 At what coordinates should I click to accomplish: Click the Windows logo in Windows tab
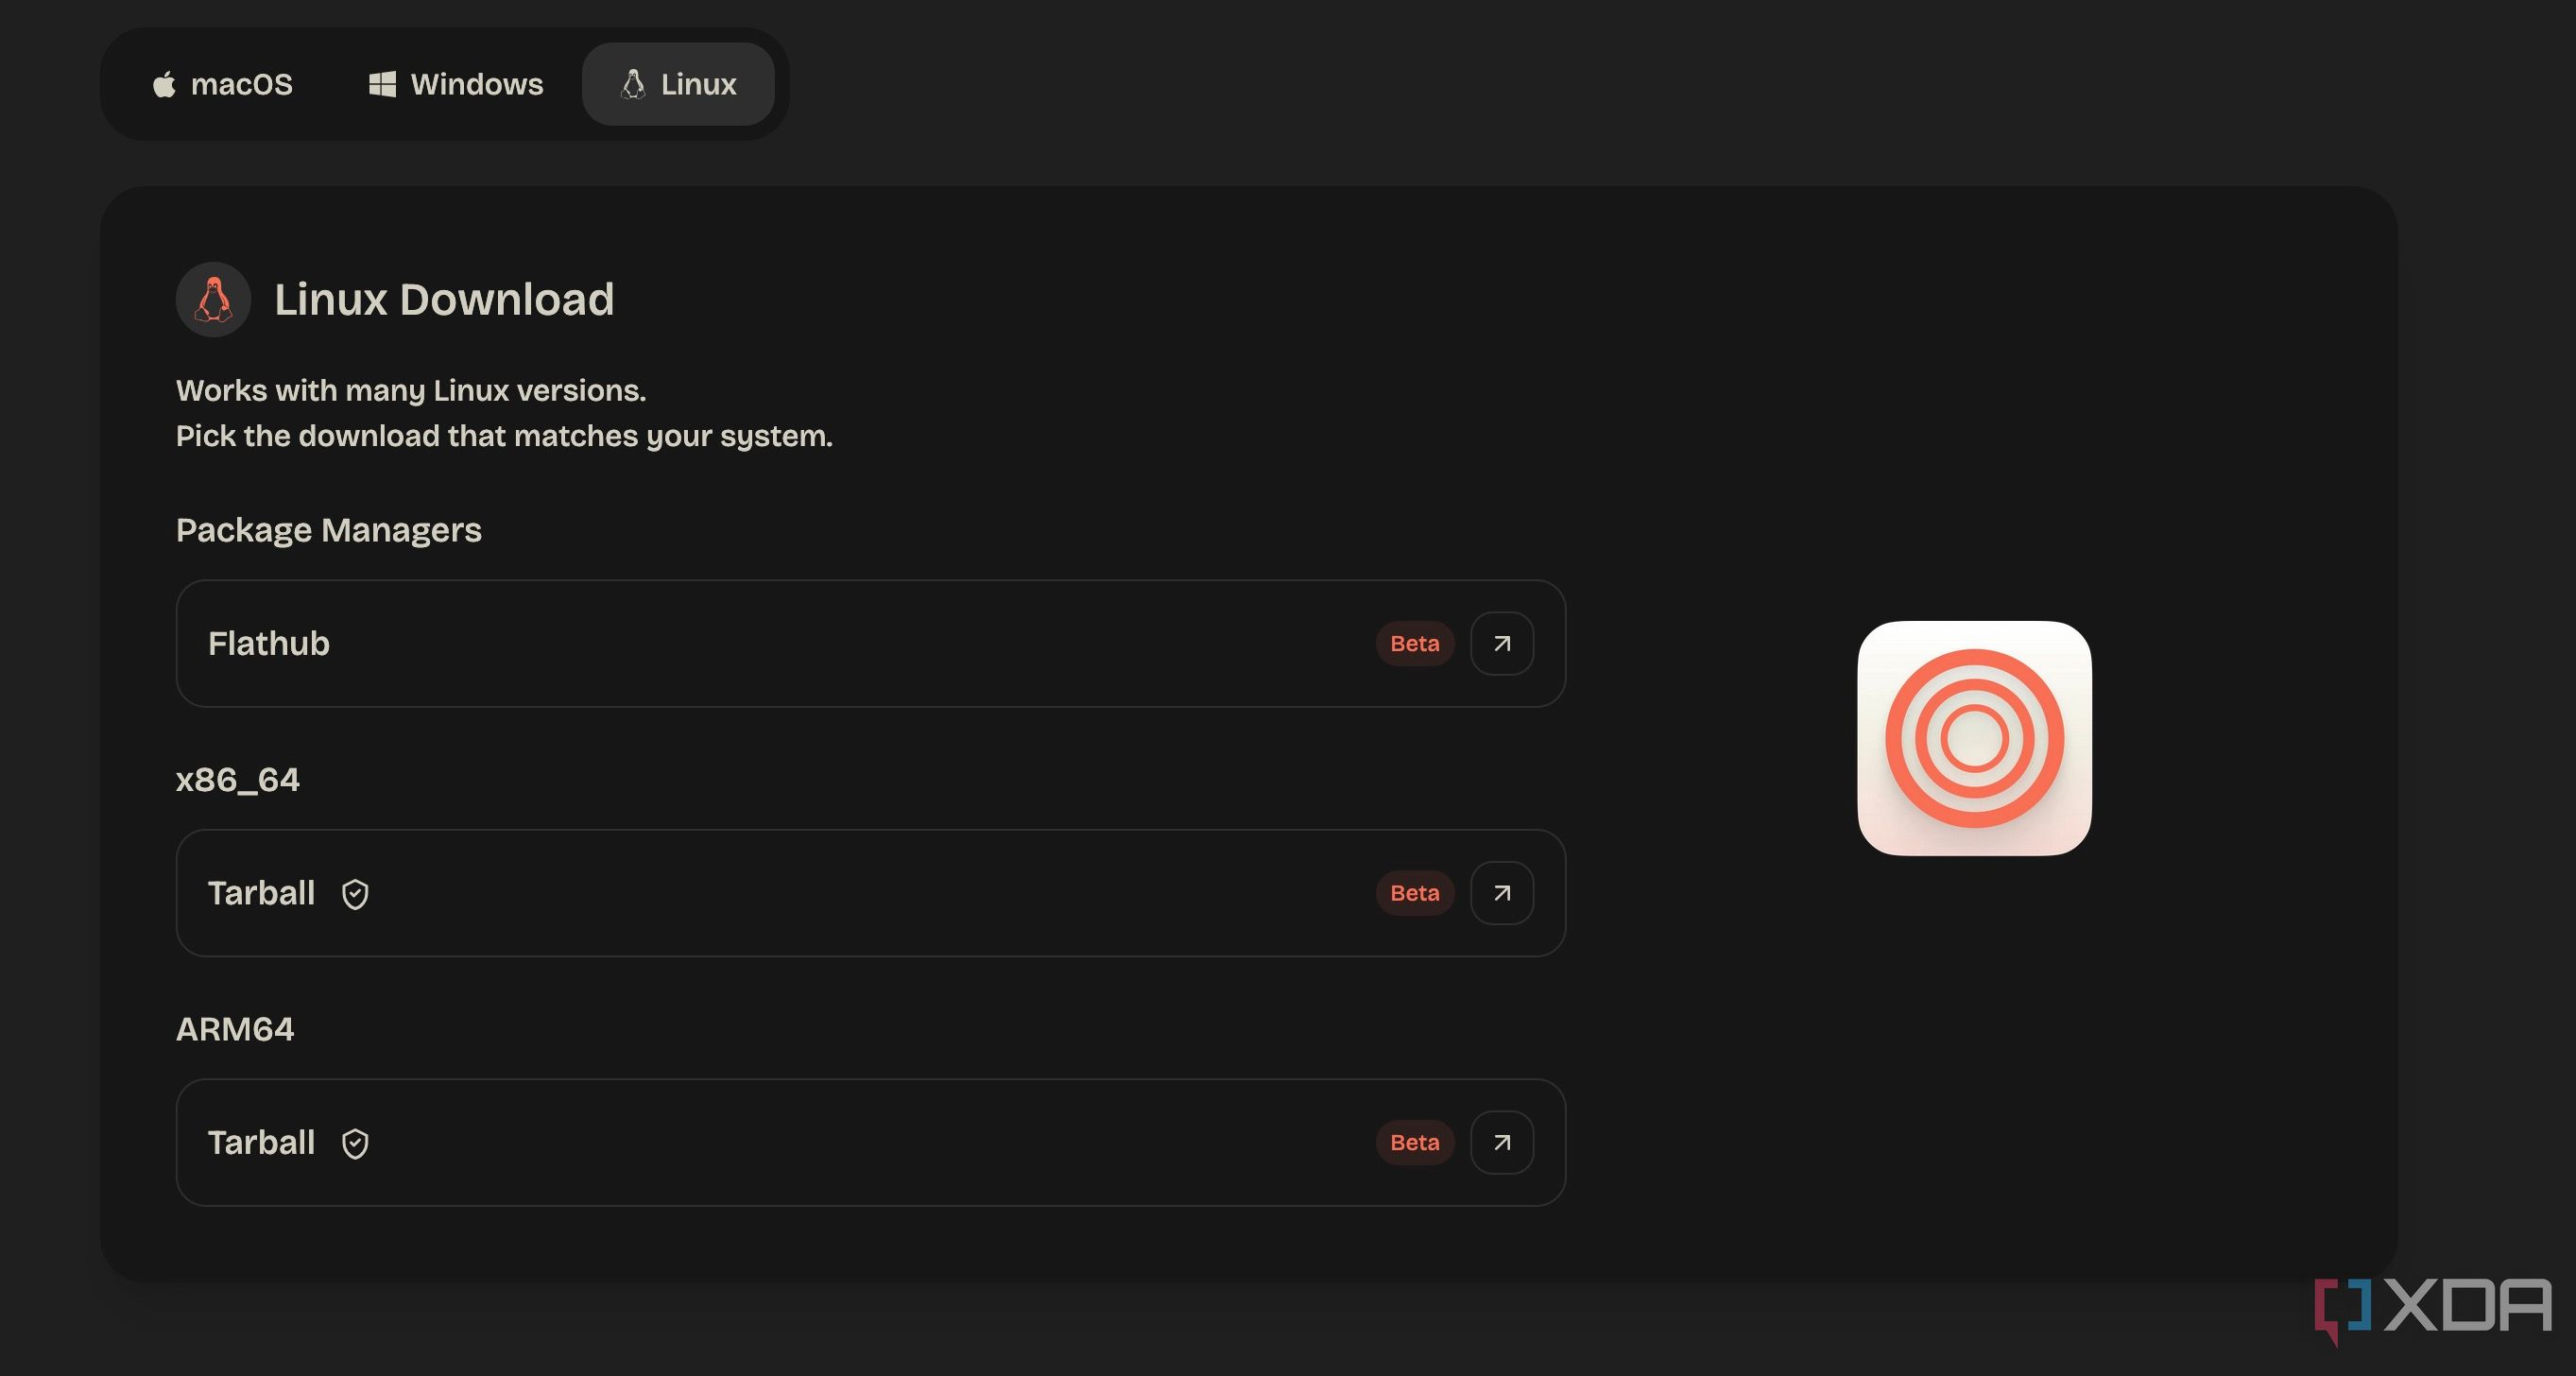tap(382, 84)
